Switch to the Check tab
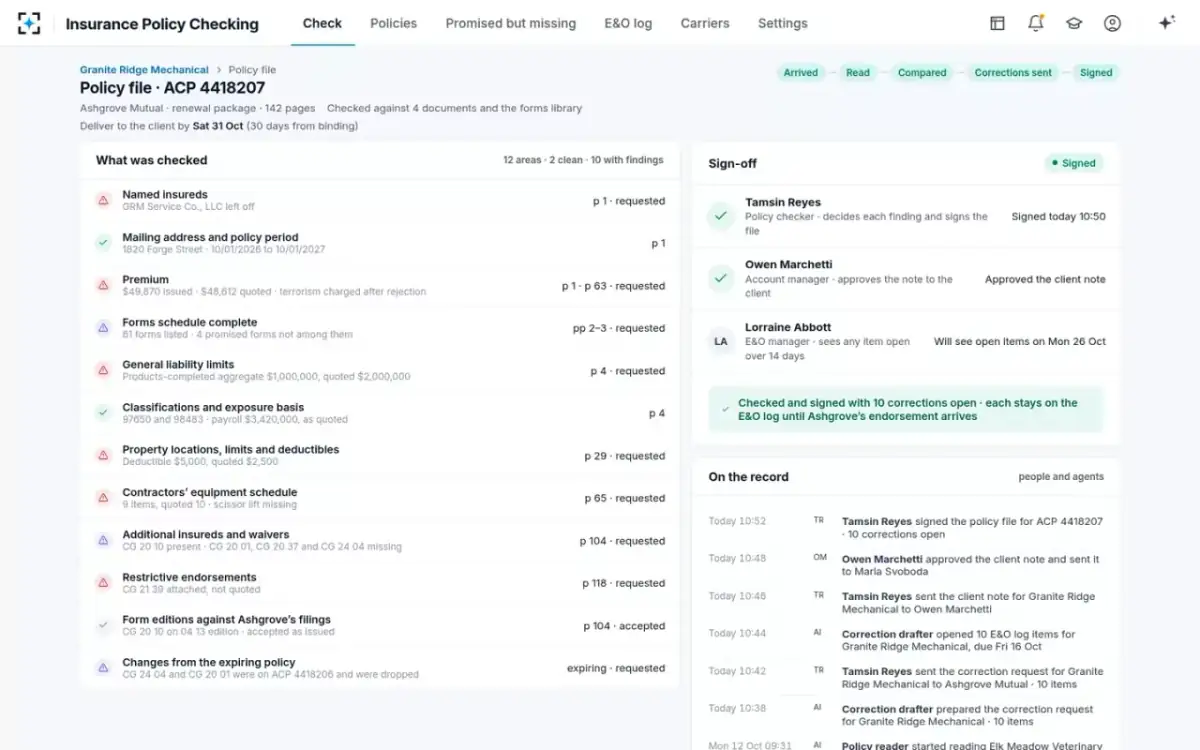This screenshot has height=750, width=1200. click(322, 23)
